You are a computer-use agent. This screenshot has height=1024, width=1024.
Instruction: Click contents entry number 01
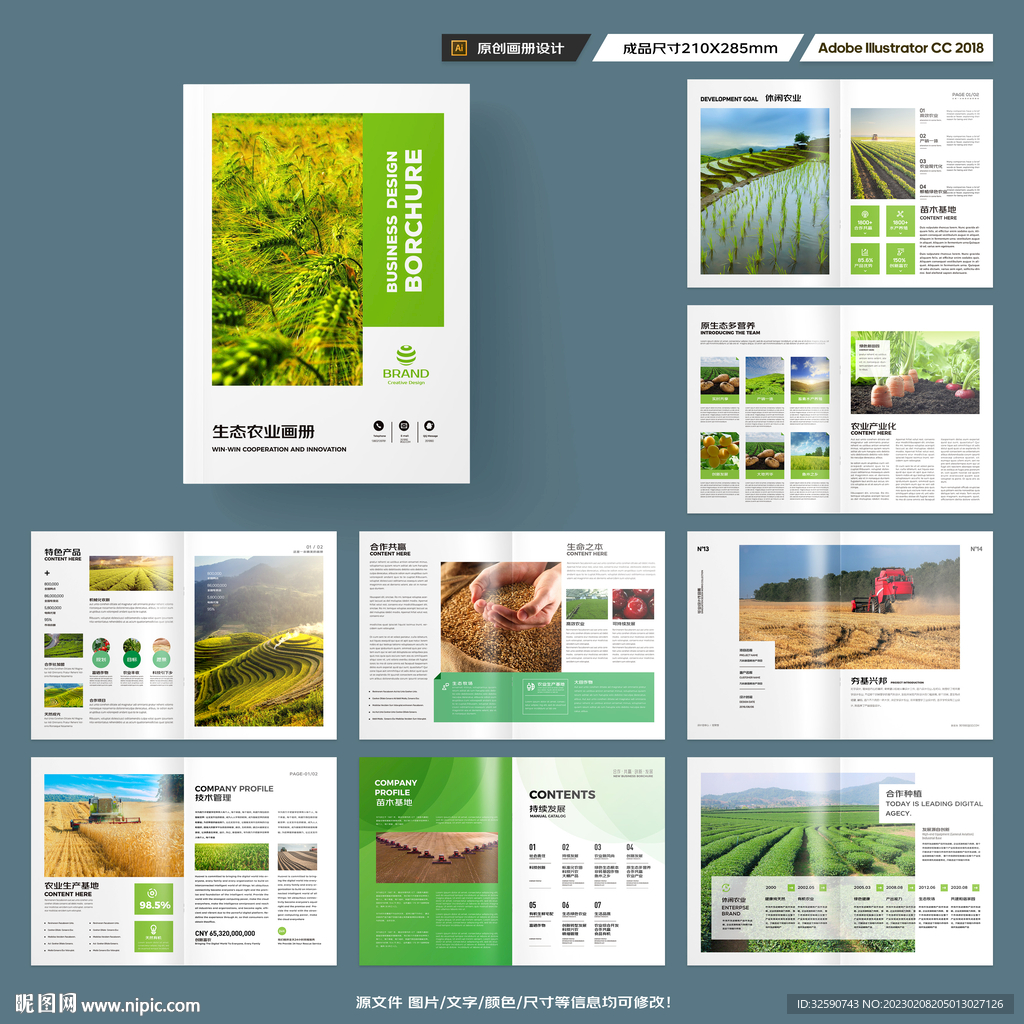tap(532, 847)
